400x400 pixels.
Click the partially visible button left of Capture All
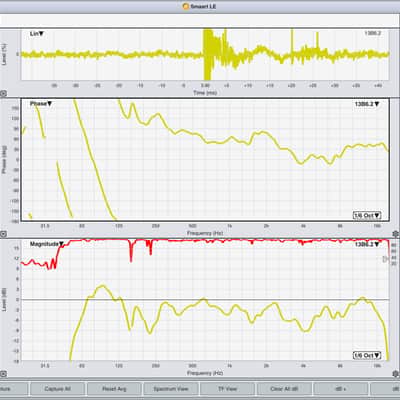pos(14,389)
